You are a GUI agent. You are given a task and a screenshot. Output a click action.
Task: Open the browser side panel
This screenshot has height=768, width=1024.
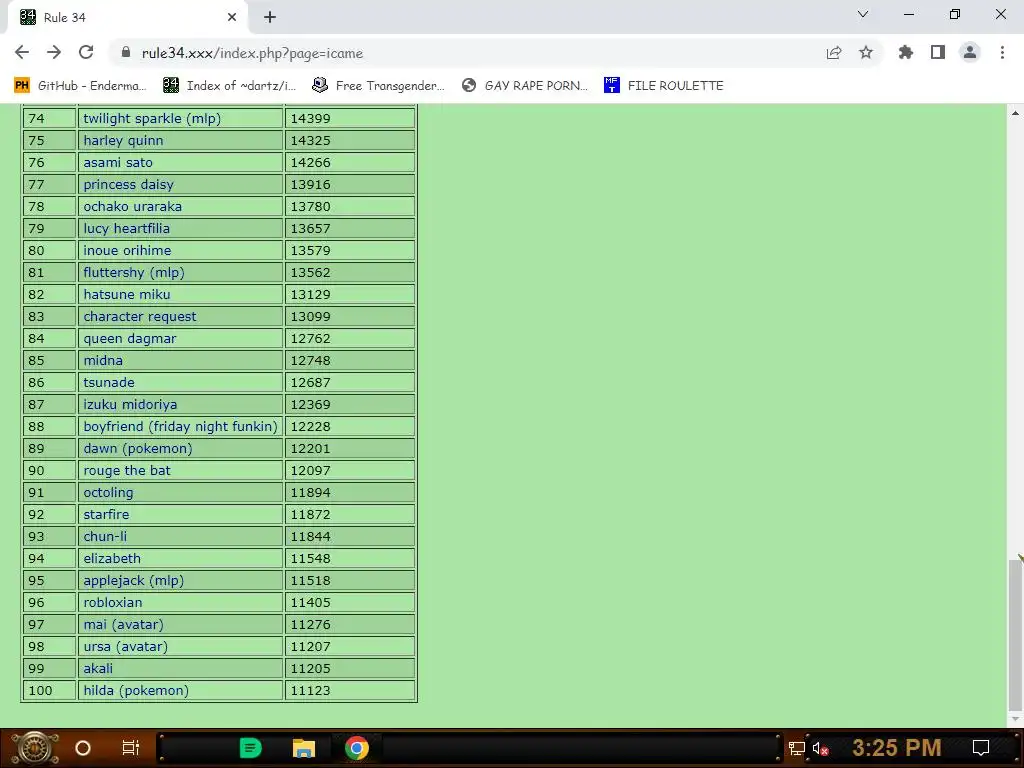pos(938,53)
